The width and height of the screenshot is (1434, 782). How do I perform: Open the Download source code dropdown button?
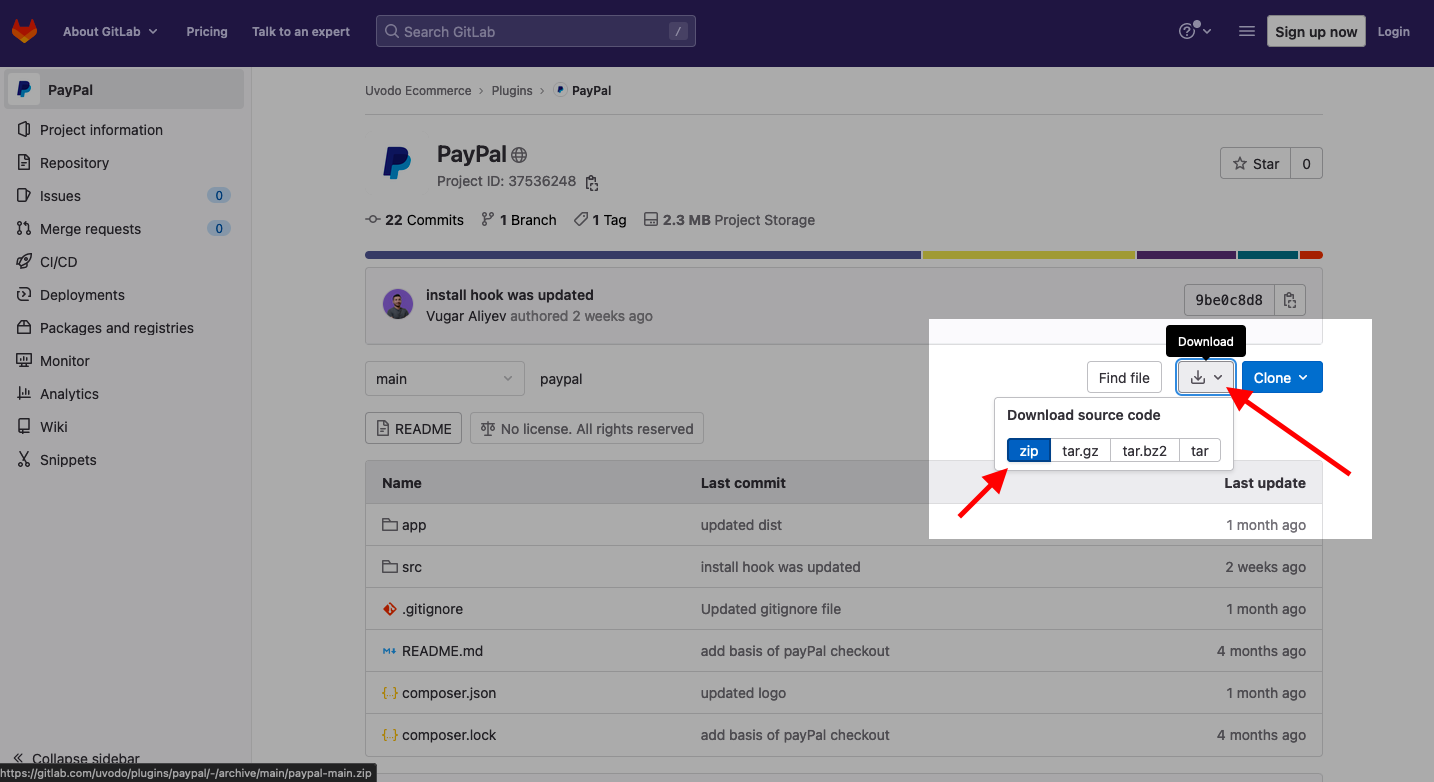pyautogui.click(x=1206, y=378)
